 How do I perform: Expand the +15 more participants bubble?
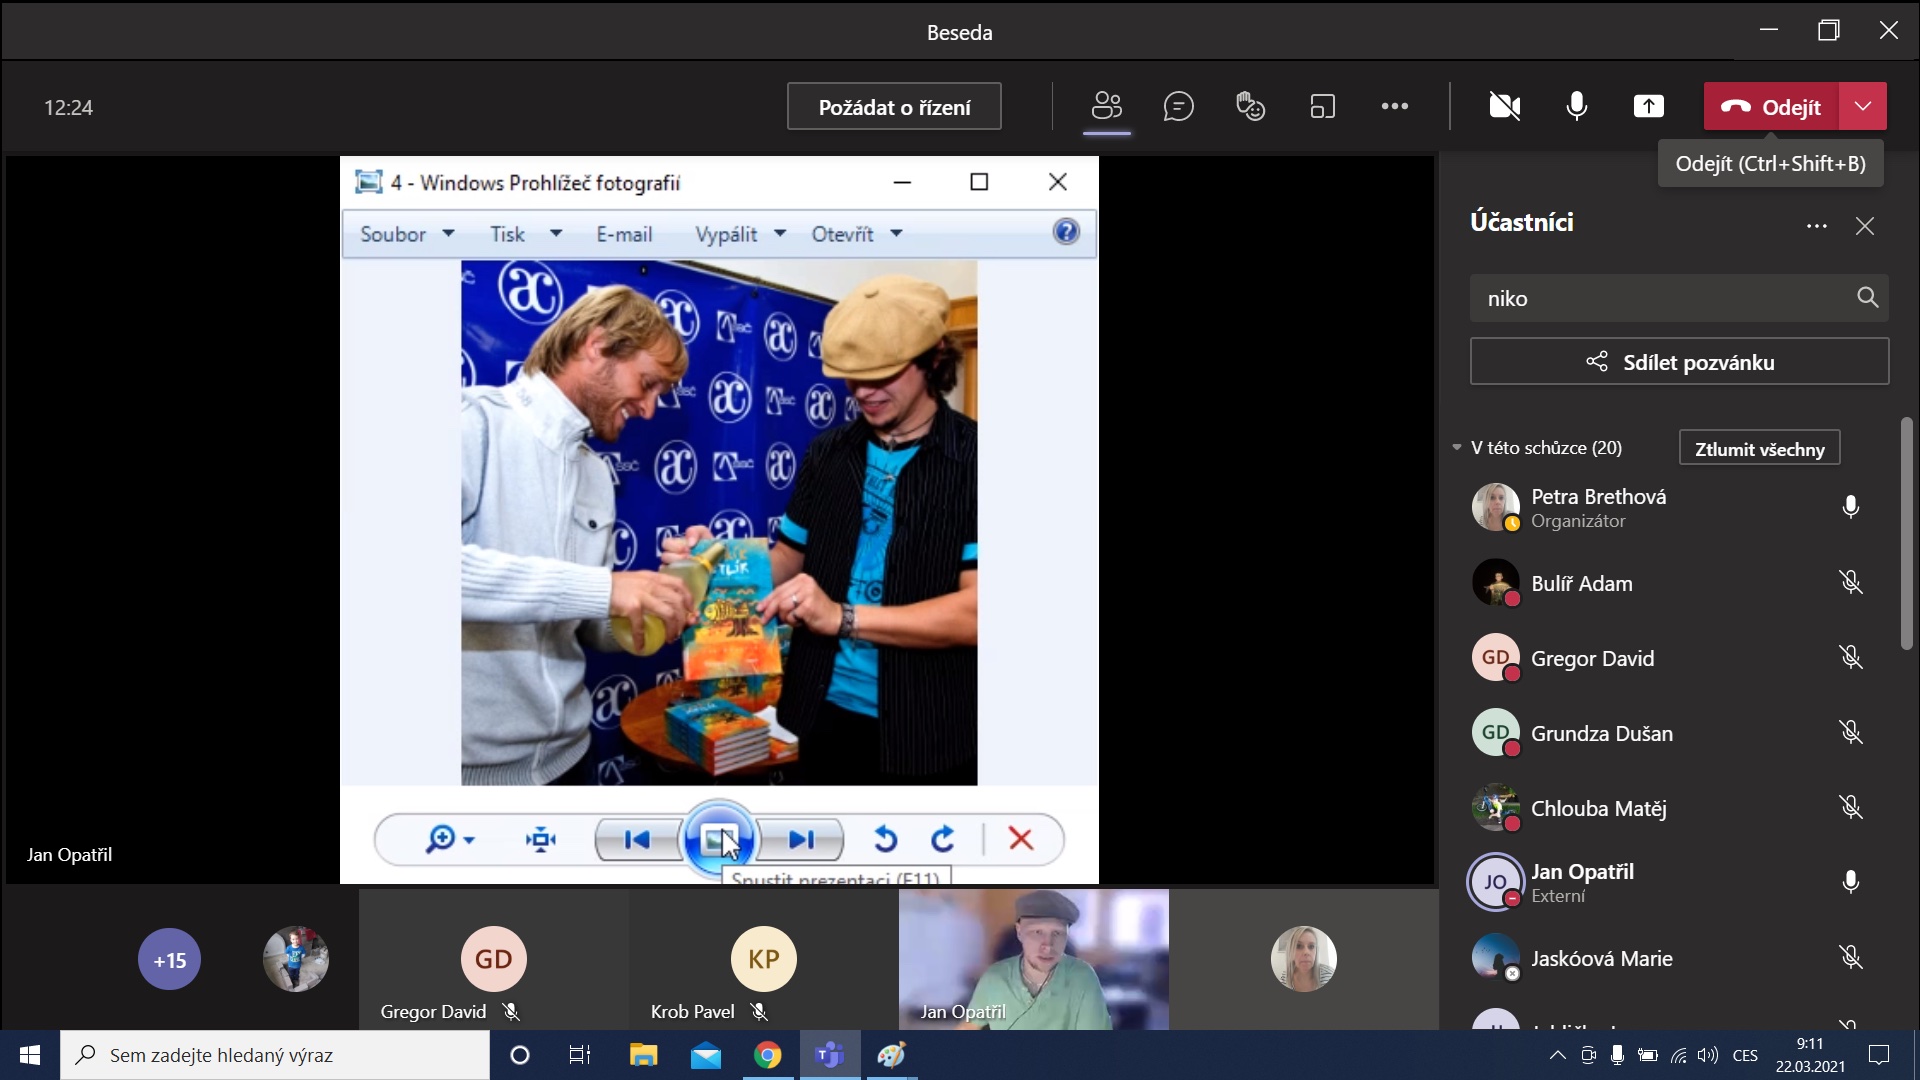pyautogui.click(x=169, y=960)
